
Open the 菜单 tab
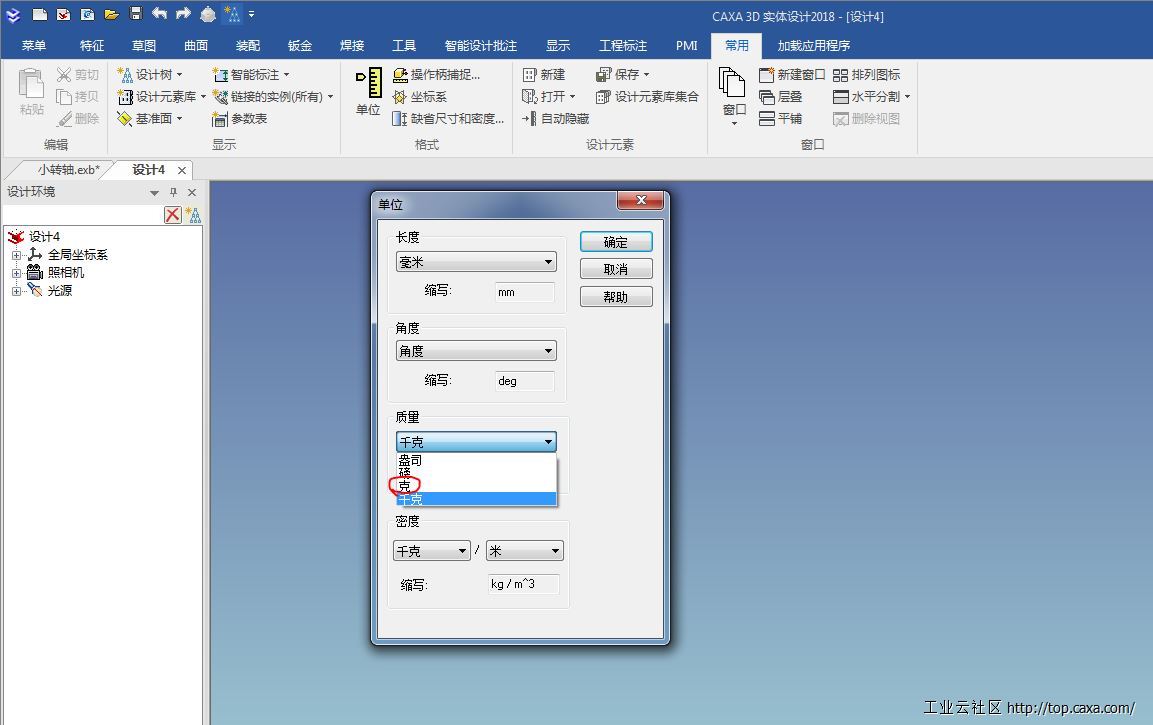coord(34,46)
